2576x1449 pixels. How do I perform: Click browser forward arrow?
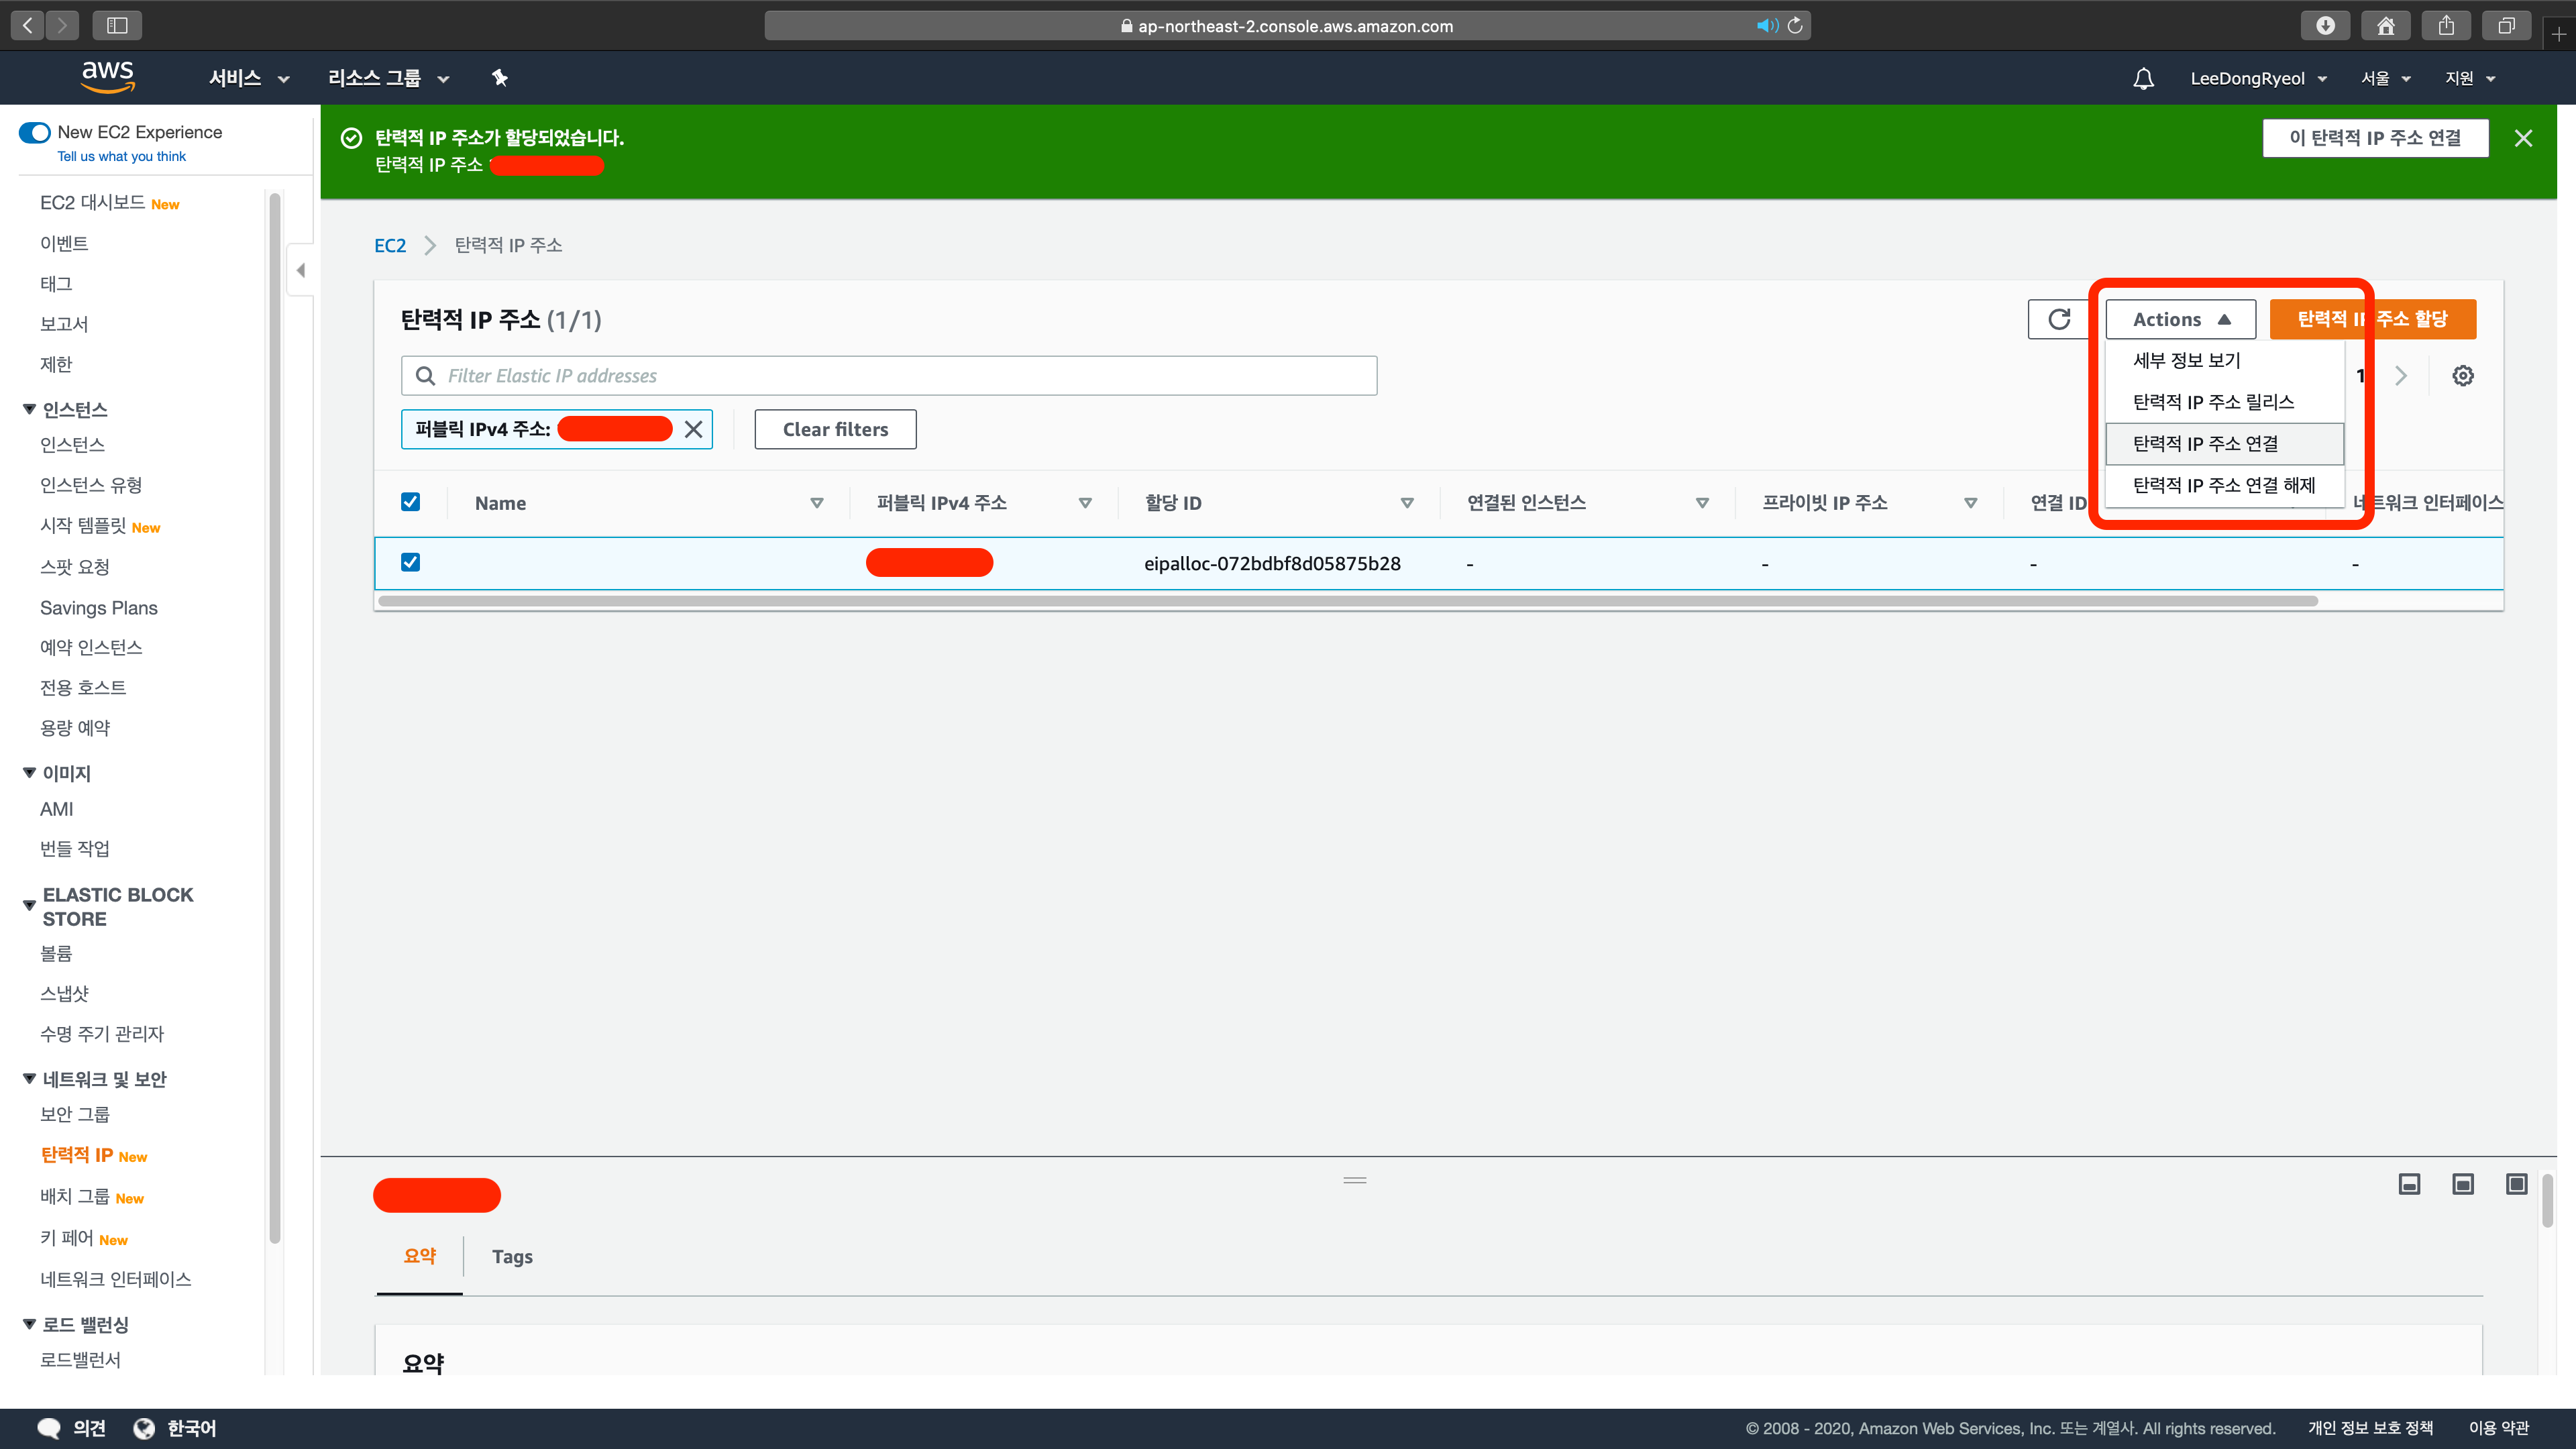point(62,25)
